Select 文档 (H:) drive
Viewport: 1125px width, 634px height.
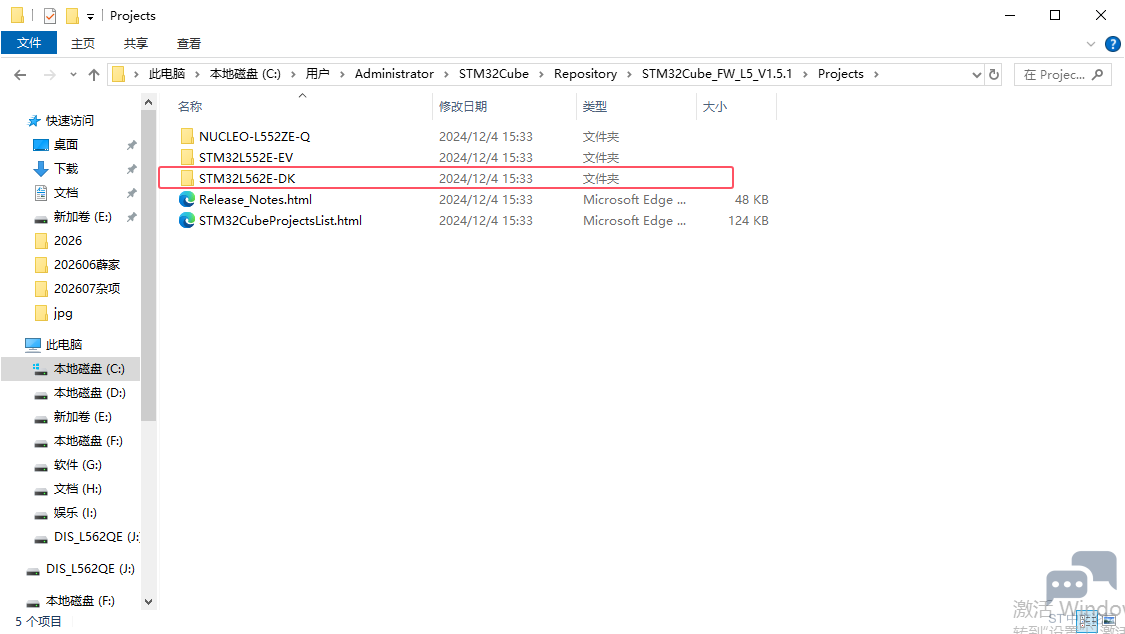click(x=77, y=489)
